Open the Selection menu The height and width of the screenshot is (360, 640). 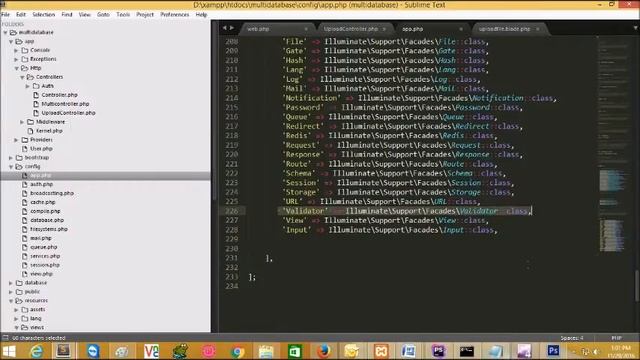click(44, 14)
